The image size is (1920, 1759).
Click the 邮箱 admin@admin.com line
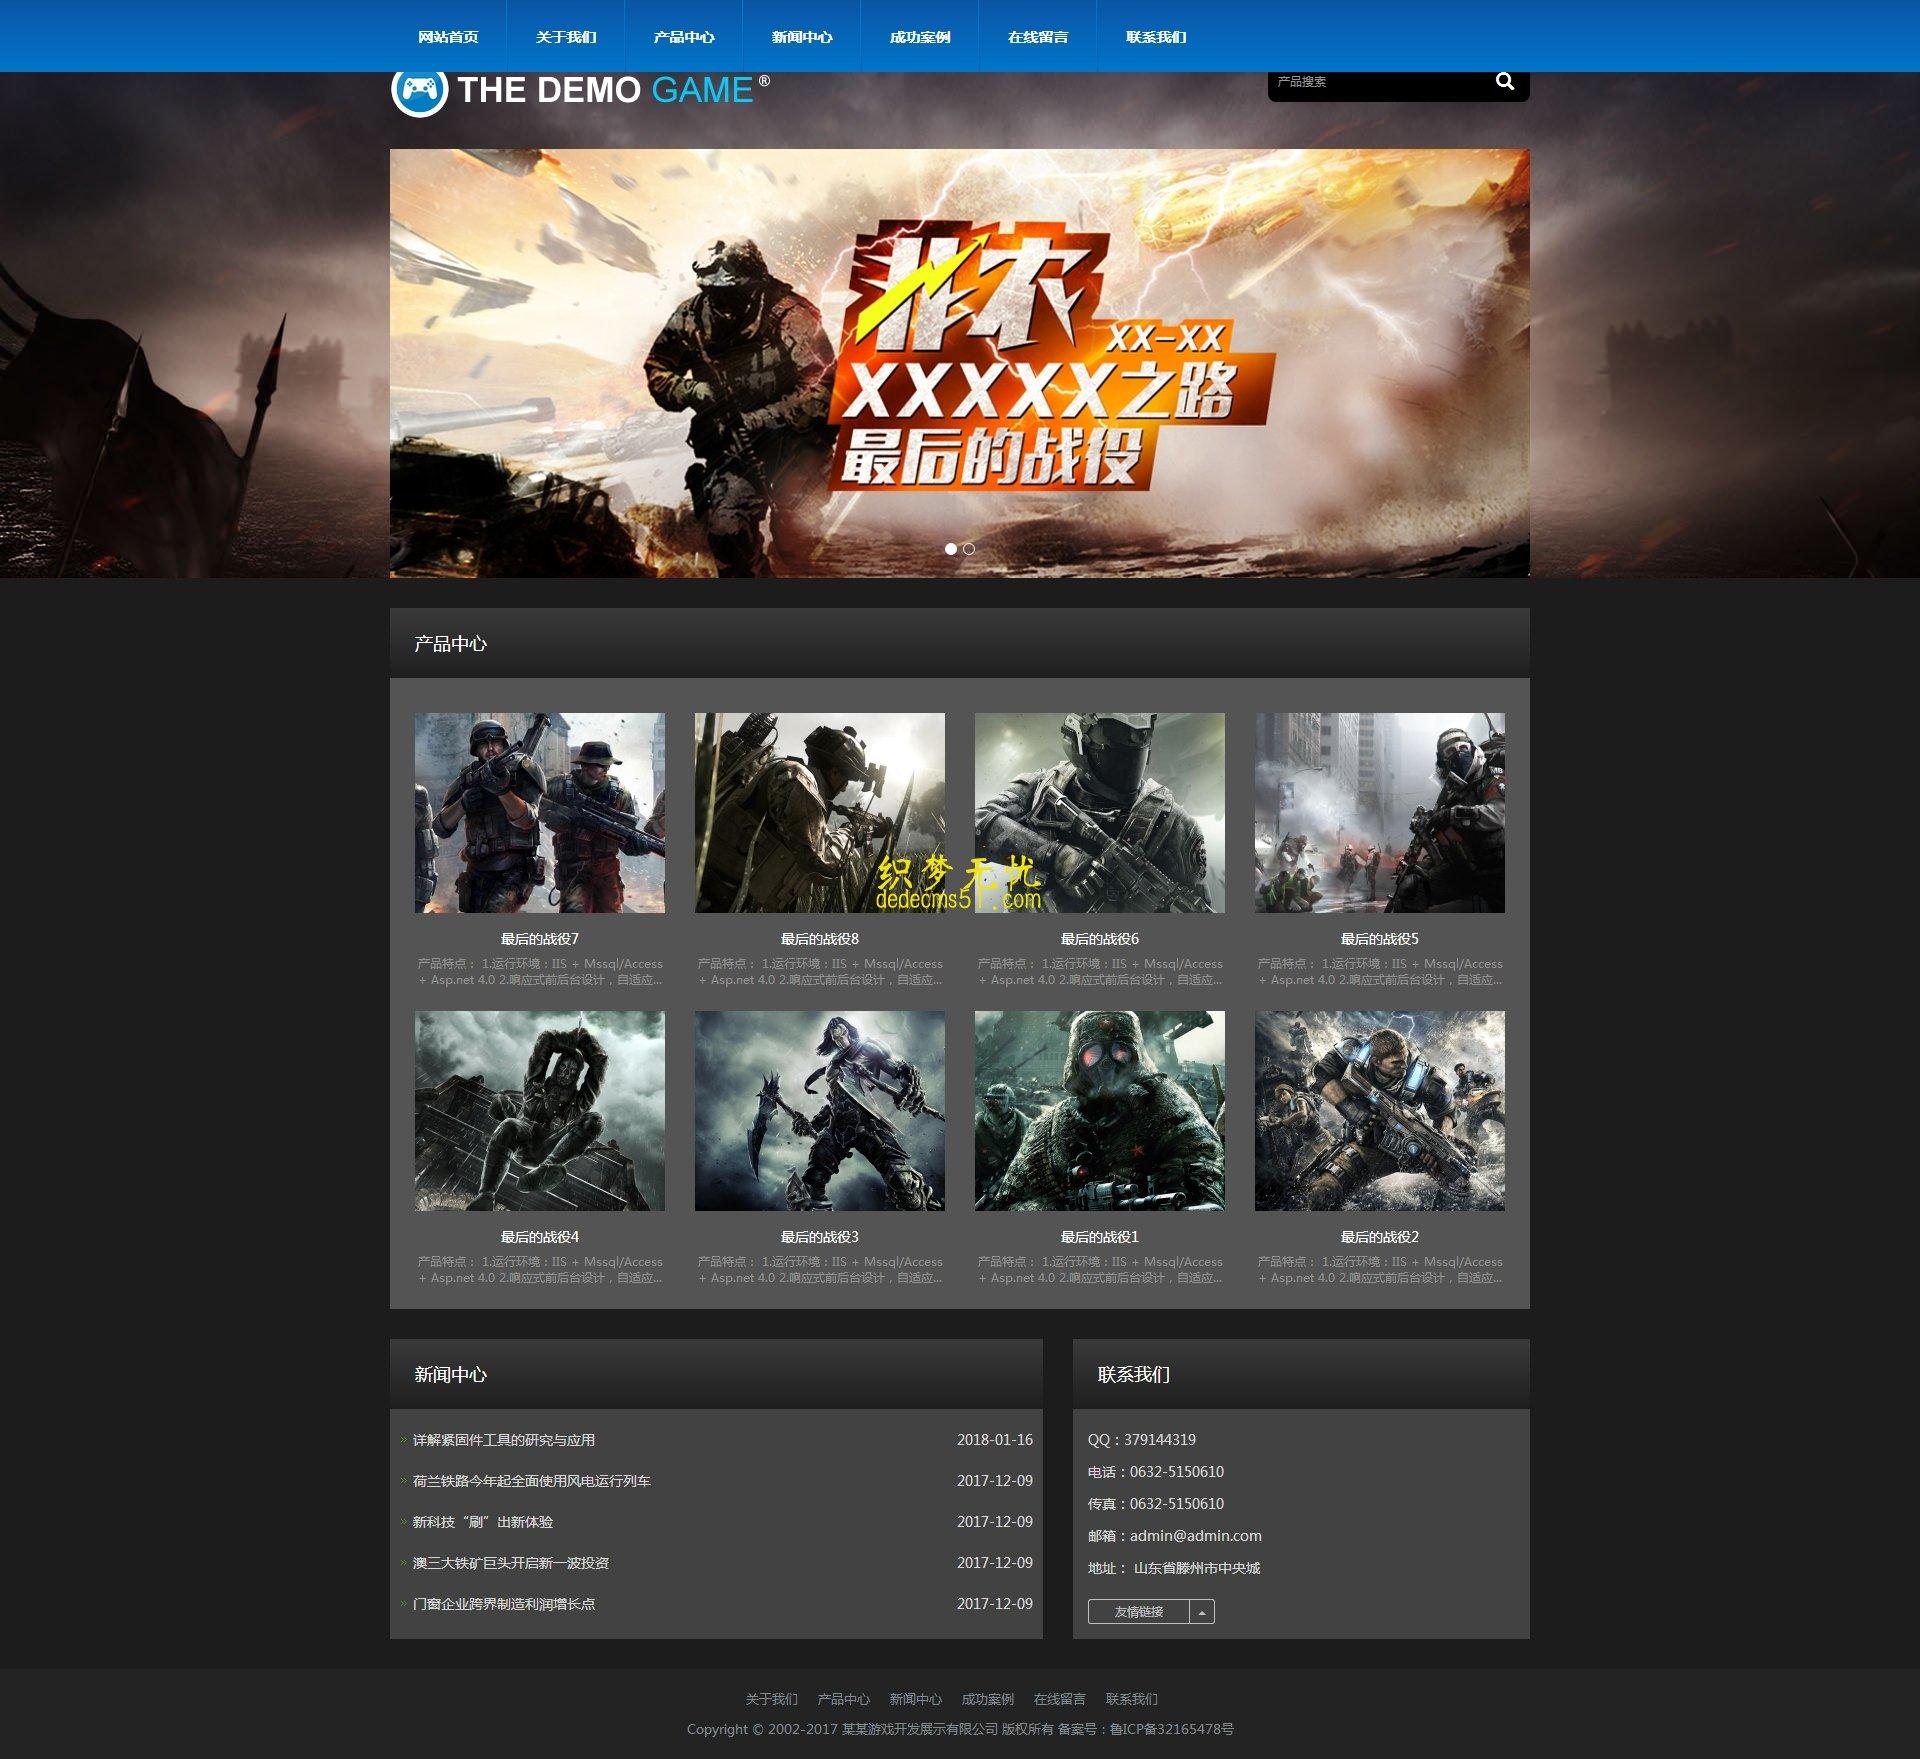coord(1175,1536)
